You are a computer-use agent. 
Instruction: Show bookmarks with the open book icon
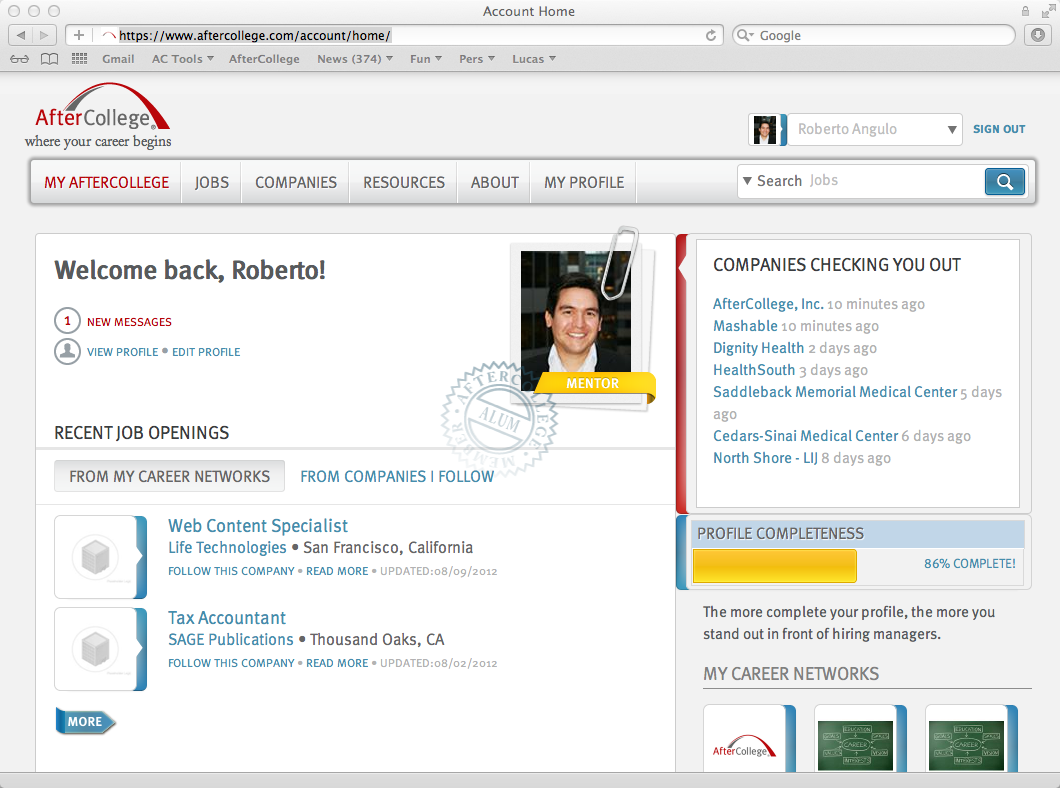click(49, 59)
